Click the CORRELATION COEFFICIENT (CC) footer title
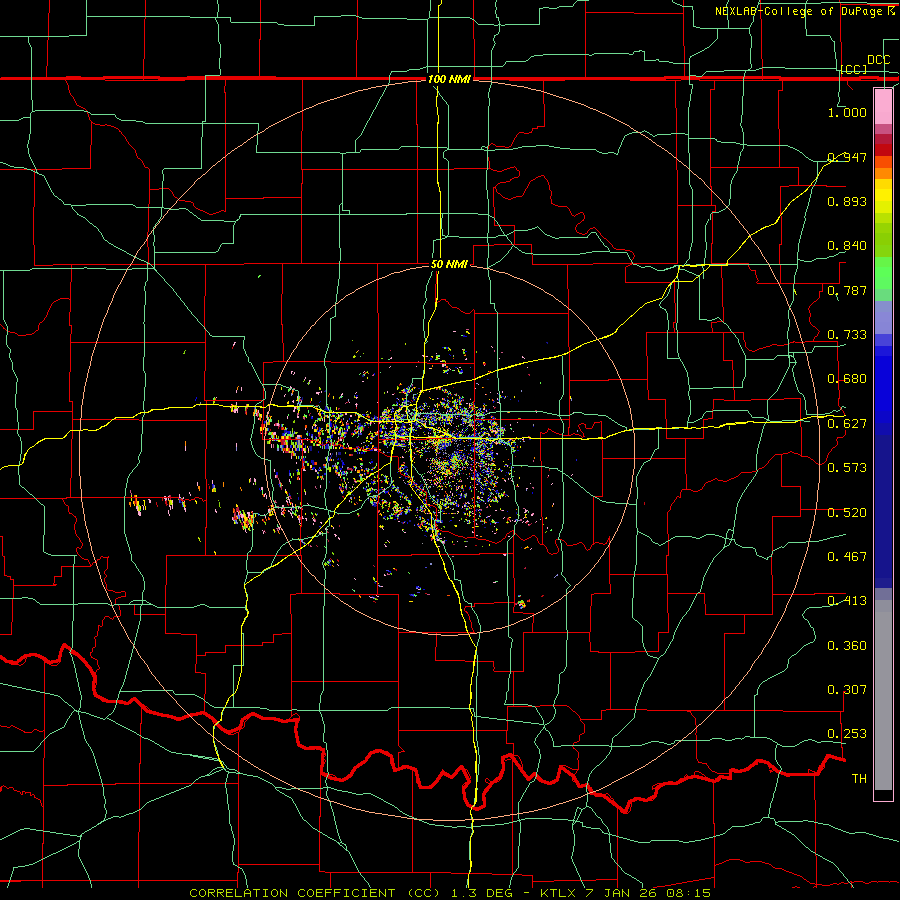Viewport: 900px width, 900px height. pos(315,893)
